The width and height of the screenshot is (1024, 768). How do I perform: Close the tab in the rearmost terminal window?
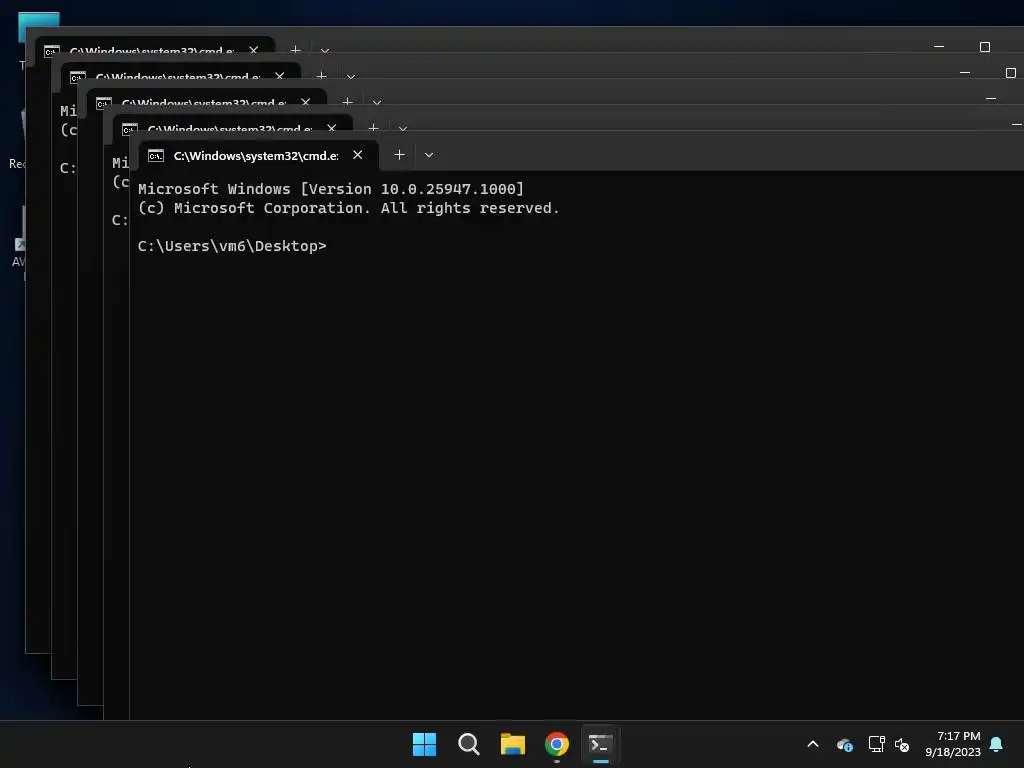click(253, 49)
